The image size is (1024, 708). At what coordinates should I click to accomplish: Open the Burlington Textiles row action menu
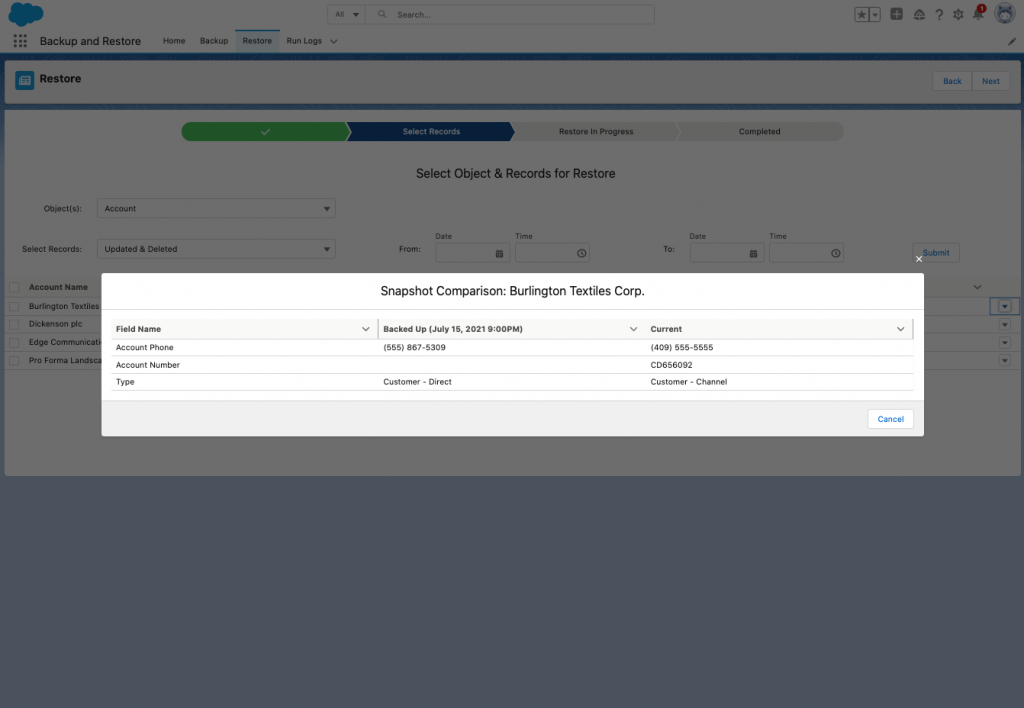(x=1004, y=306)
